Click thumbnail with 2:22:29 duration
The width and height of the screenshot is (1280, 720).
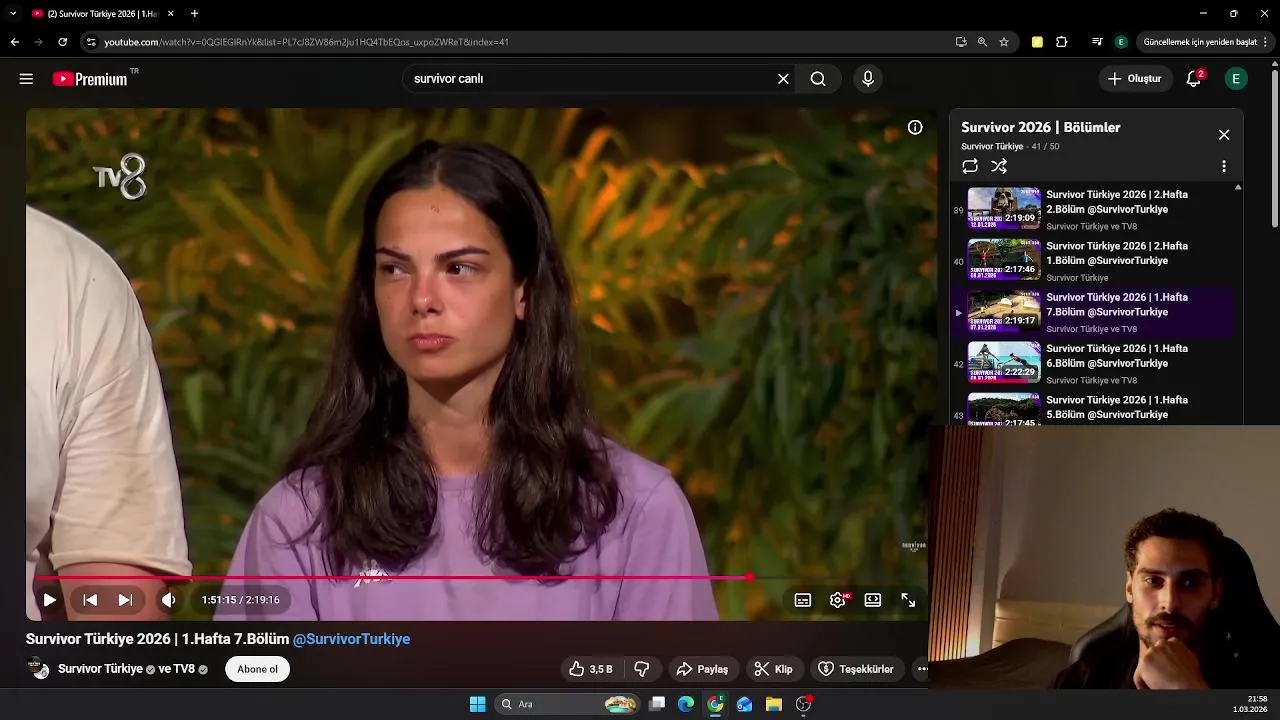pos(1004,363)
